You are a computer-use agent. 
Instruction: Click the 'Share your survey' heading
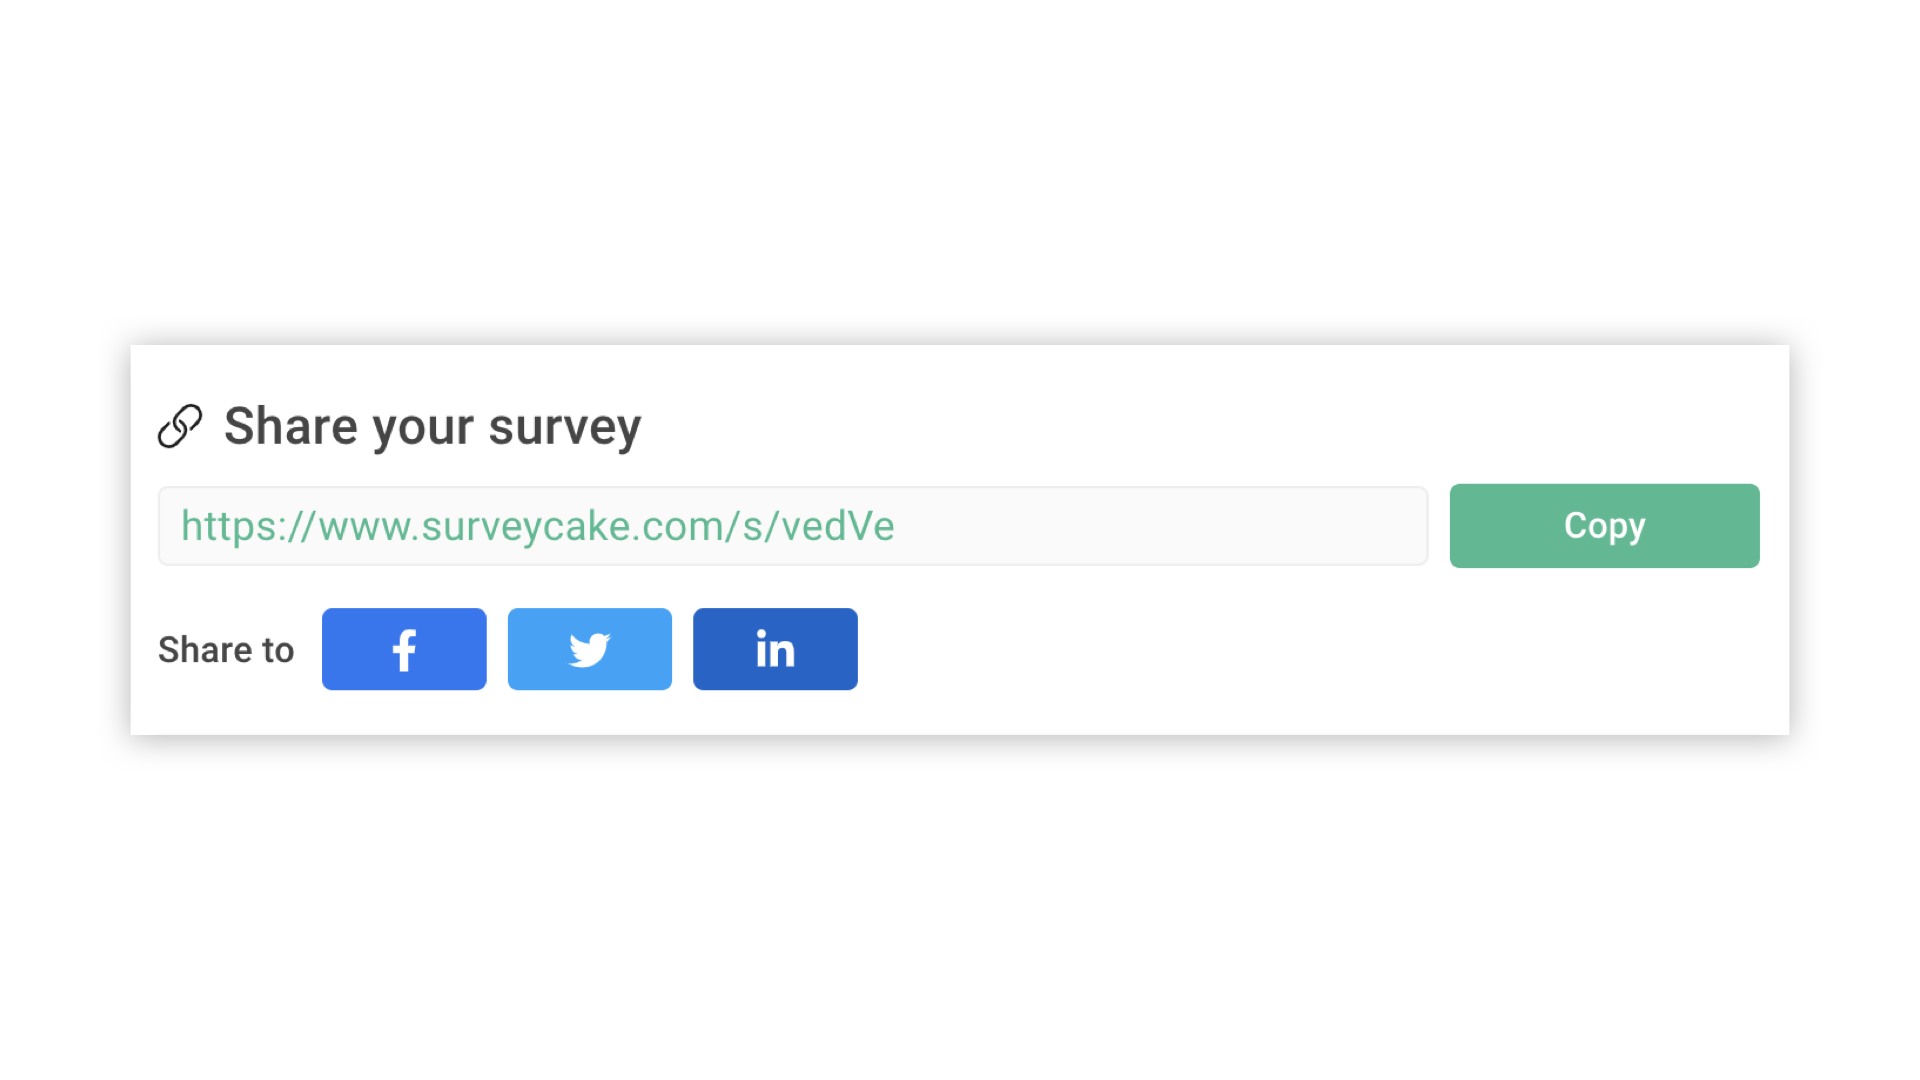tap(432, 425)
